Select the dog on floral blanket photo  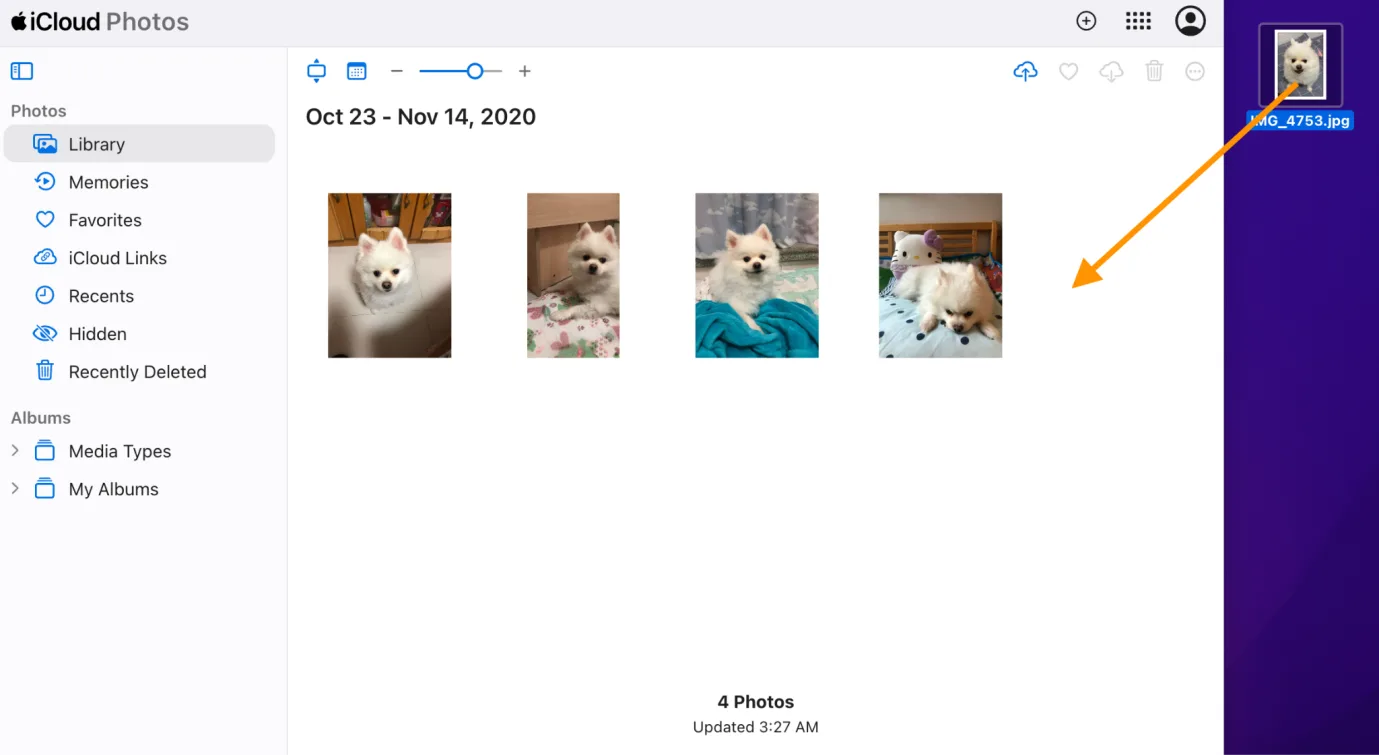(573, 275)
